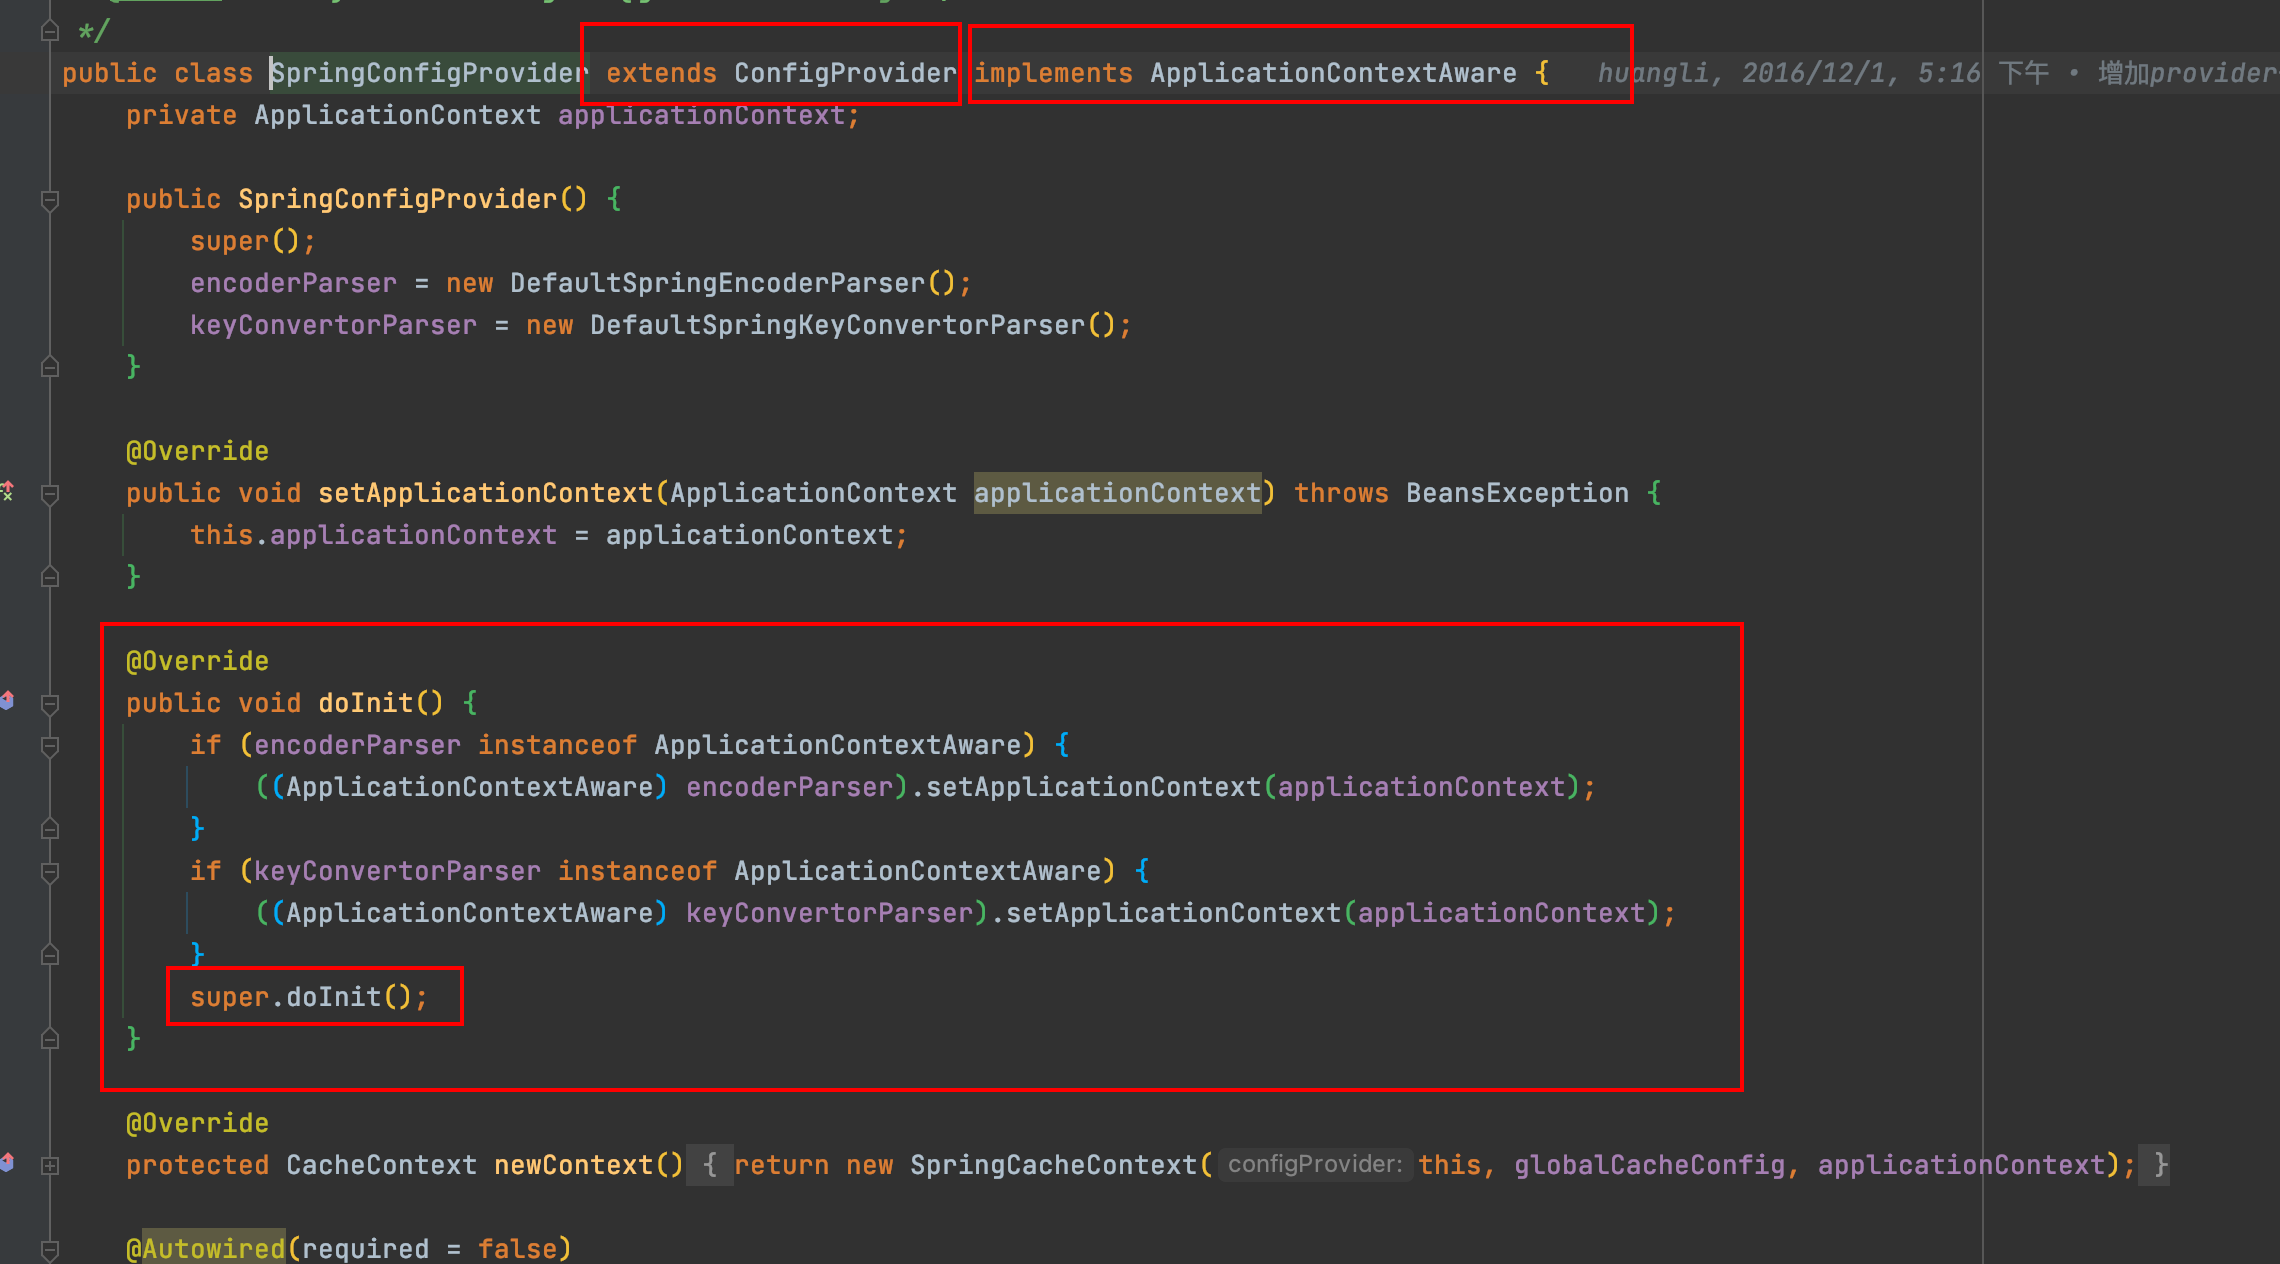The height and width of the screenshot is (1264, 2280).
Task: Collapse the setApplicationContext method fold marker
Action: click(x=50, y=494)
